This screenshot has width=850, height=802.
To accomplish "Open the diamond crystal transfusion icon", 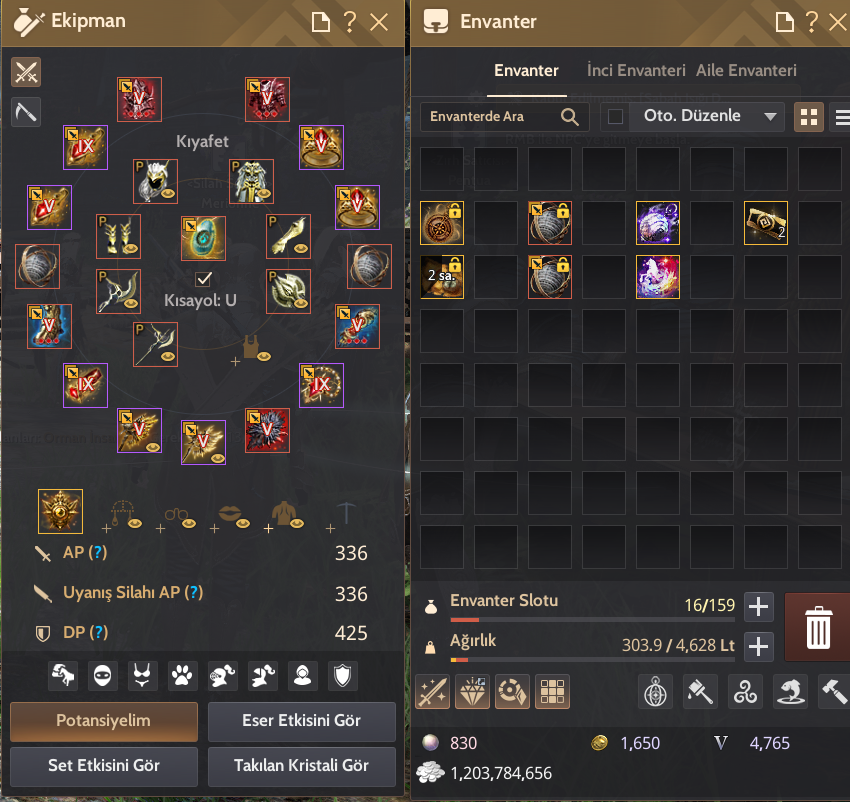I will pyautogui.click(x=472, y=691).
